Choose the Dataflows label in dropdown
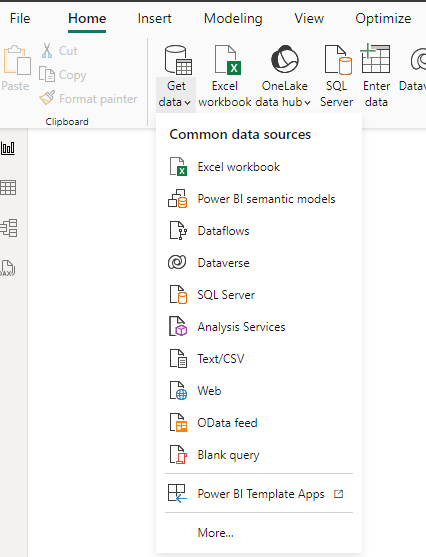 tap(223, 231)
